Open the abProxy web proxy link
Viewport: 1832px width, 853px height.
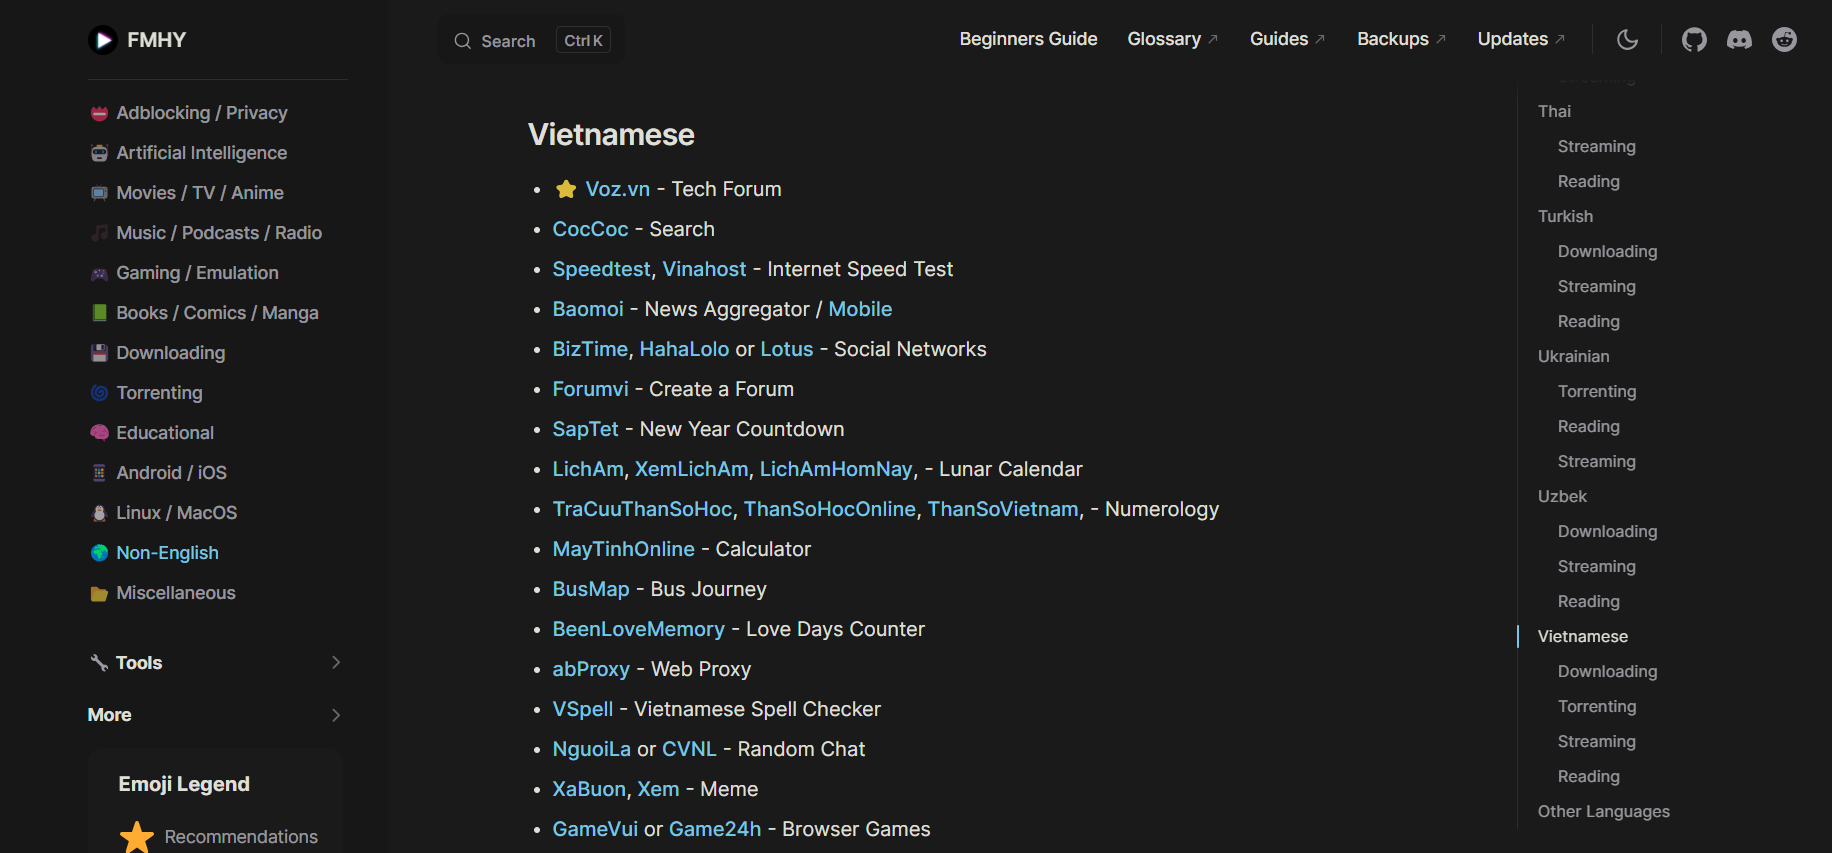tap(591, 669)
